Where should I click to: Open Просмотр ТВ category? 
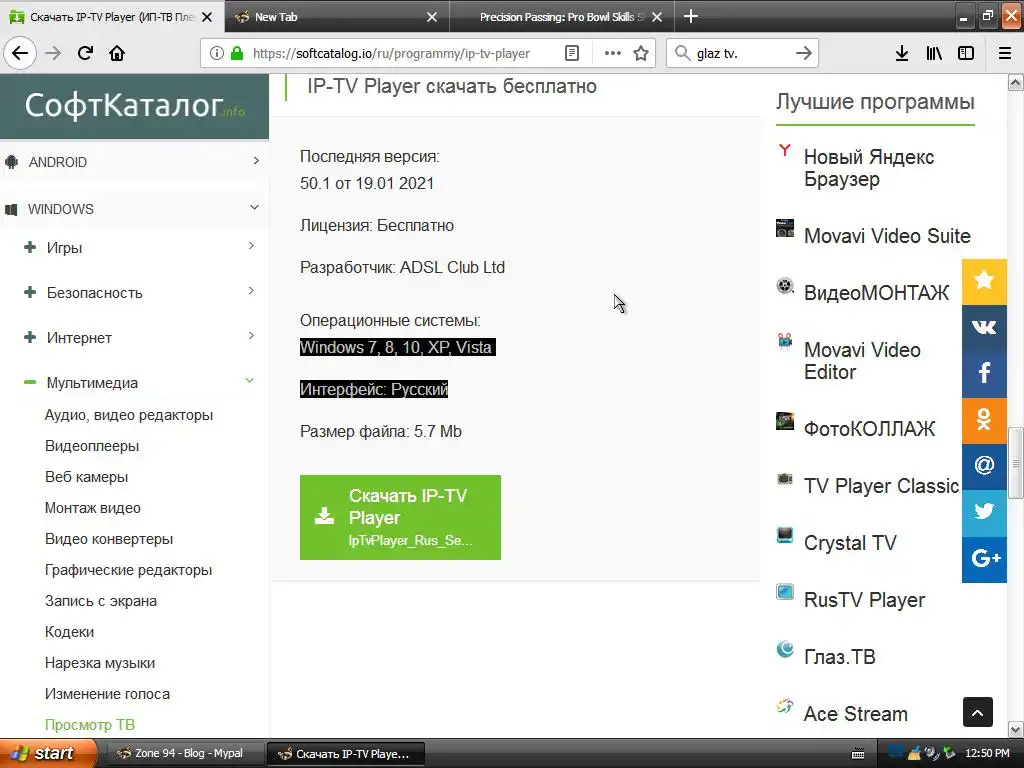tap(89, 725)
